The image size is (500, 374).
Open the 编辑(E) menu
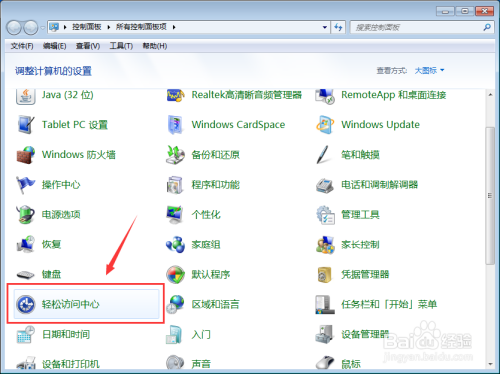(x=54, y=46)
